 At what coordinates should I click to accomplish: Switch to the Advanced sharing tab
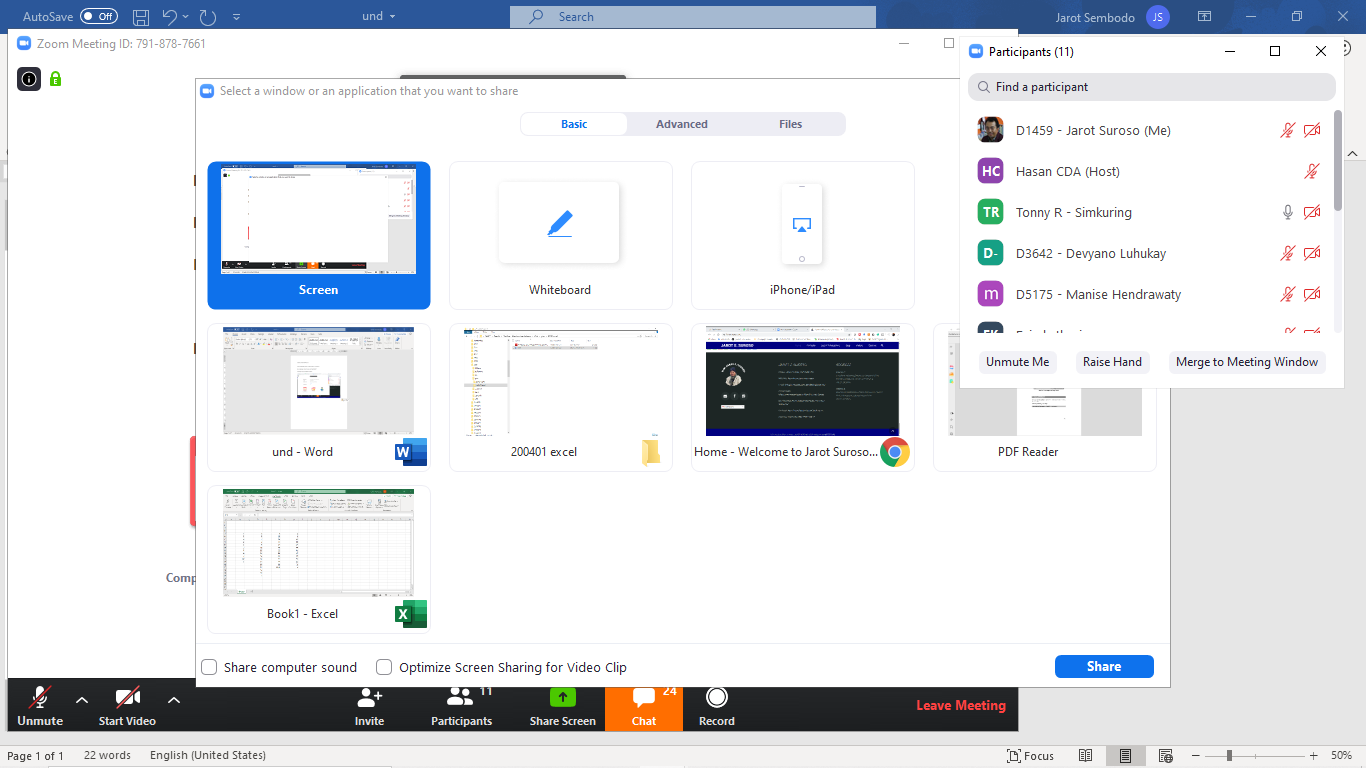682,124
